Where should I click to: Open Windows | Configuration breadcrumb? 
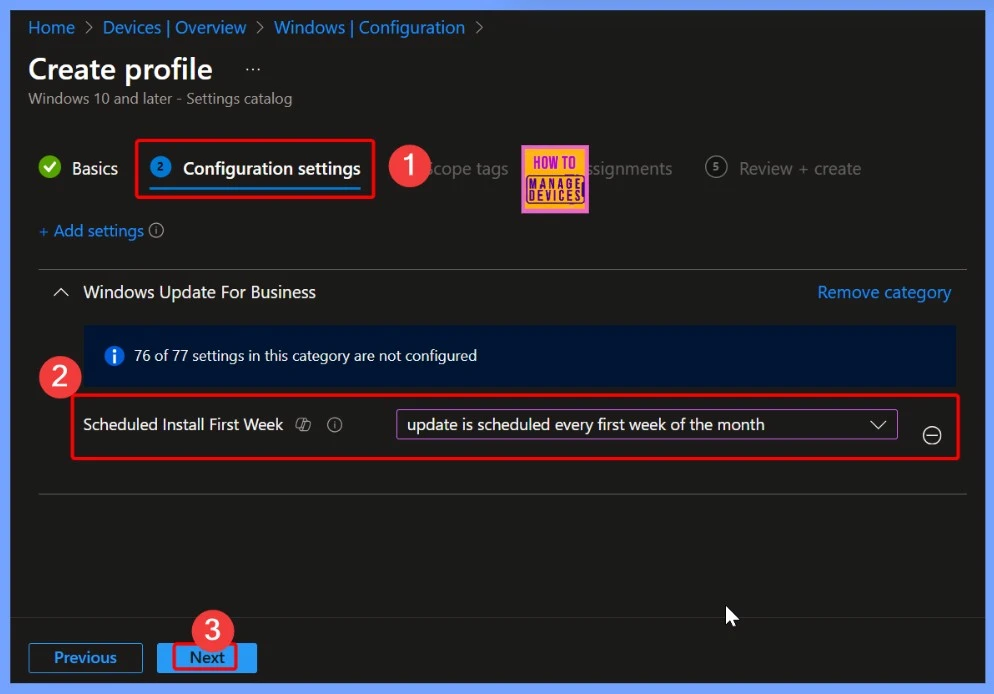tap(369, 27)
